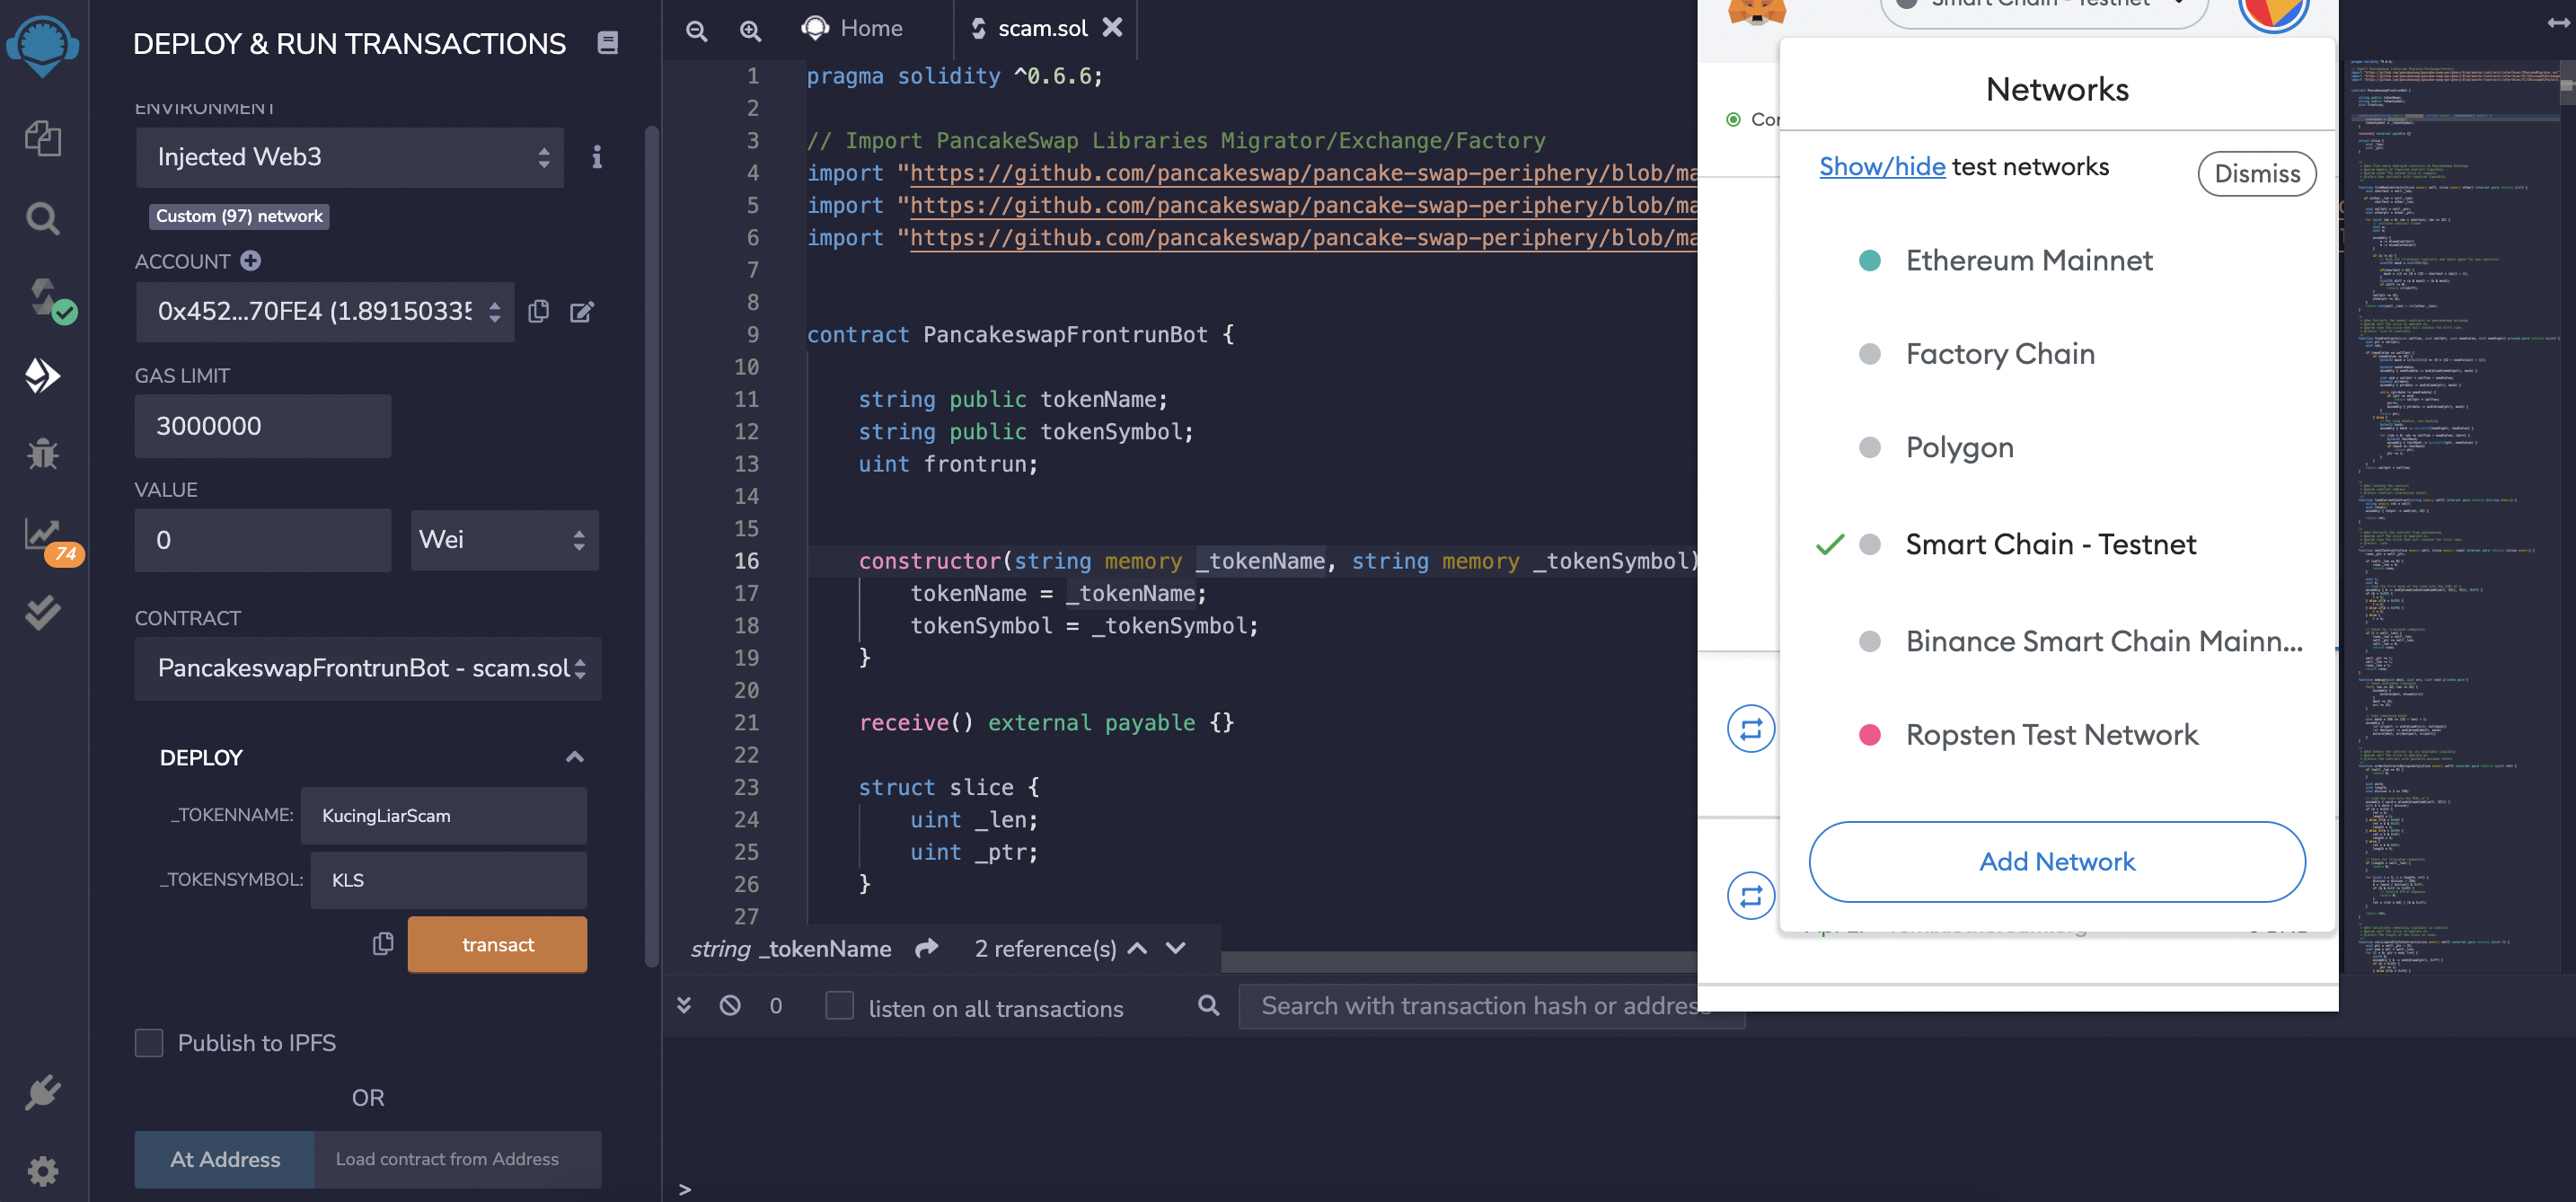2576x1202 pixels.
Task: Enable Publish to IPFS checkbox
Action: point(149,1043)
